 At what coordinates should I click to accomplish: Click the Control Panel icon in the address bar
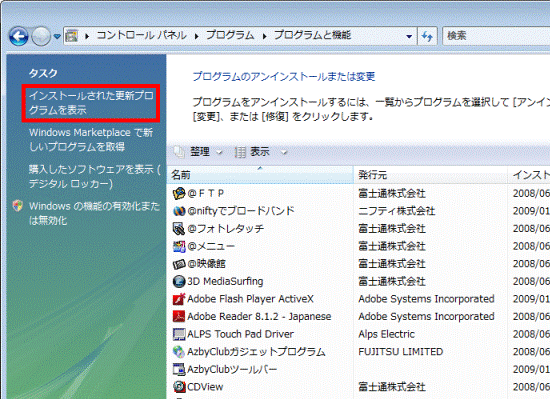tap(72, 35)
